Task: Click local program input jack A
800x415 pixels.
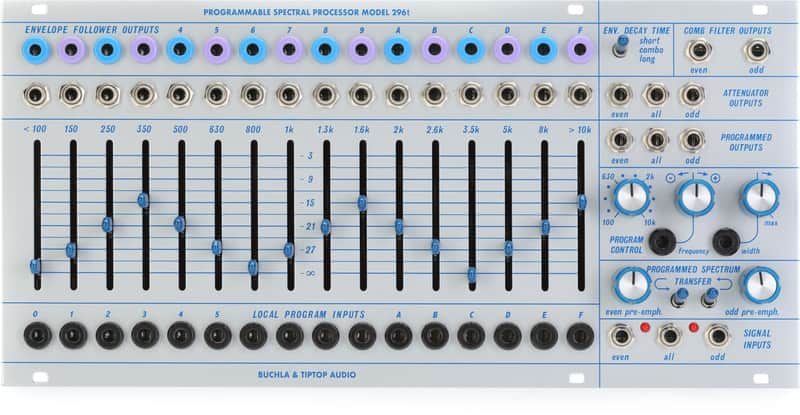Action: (398, 336)
